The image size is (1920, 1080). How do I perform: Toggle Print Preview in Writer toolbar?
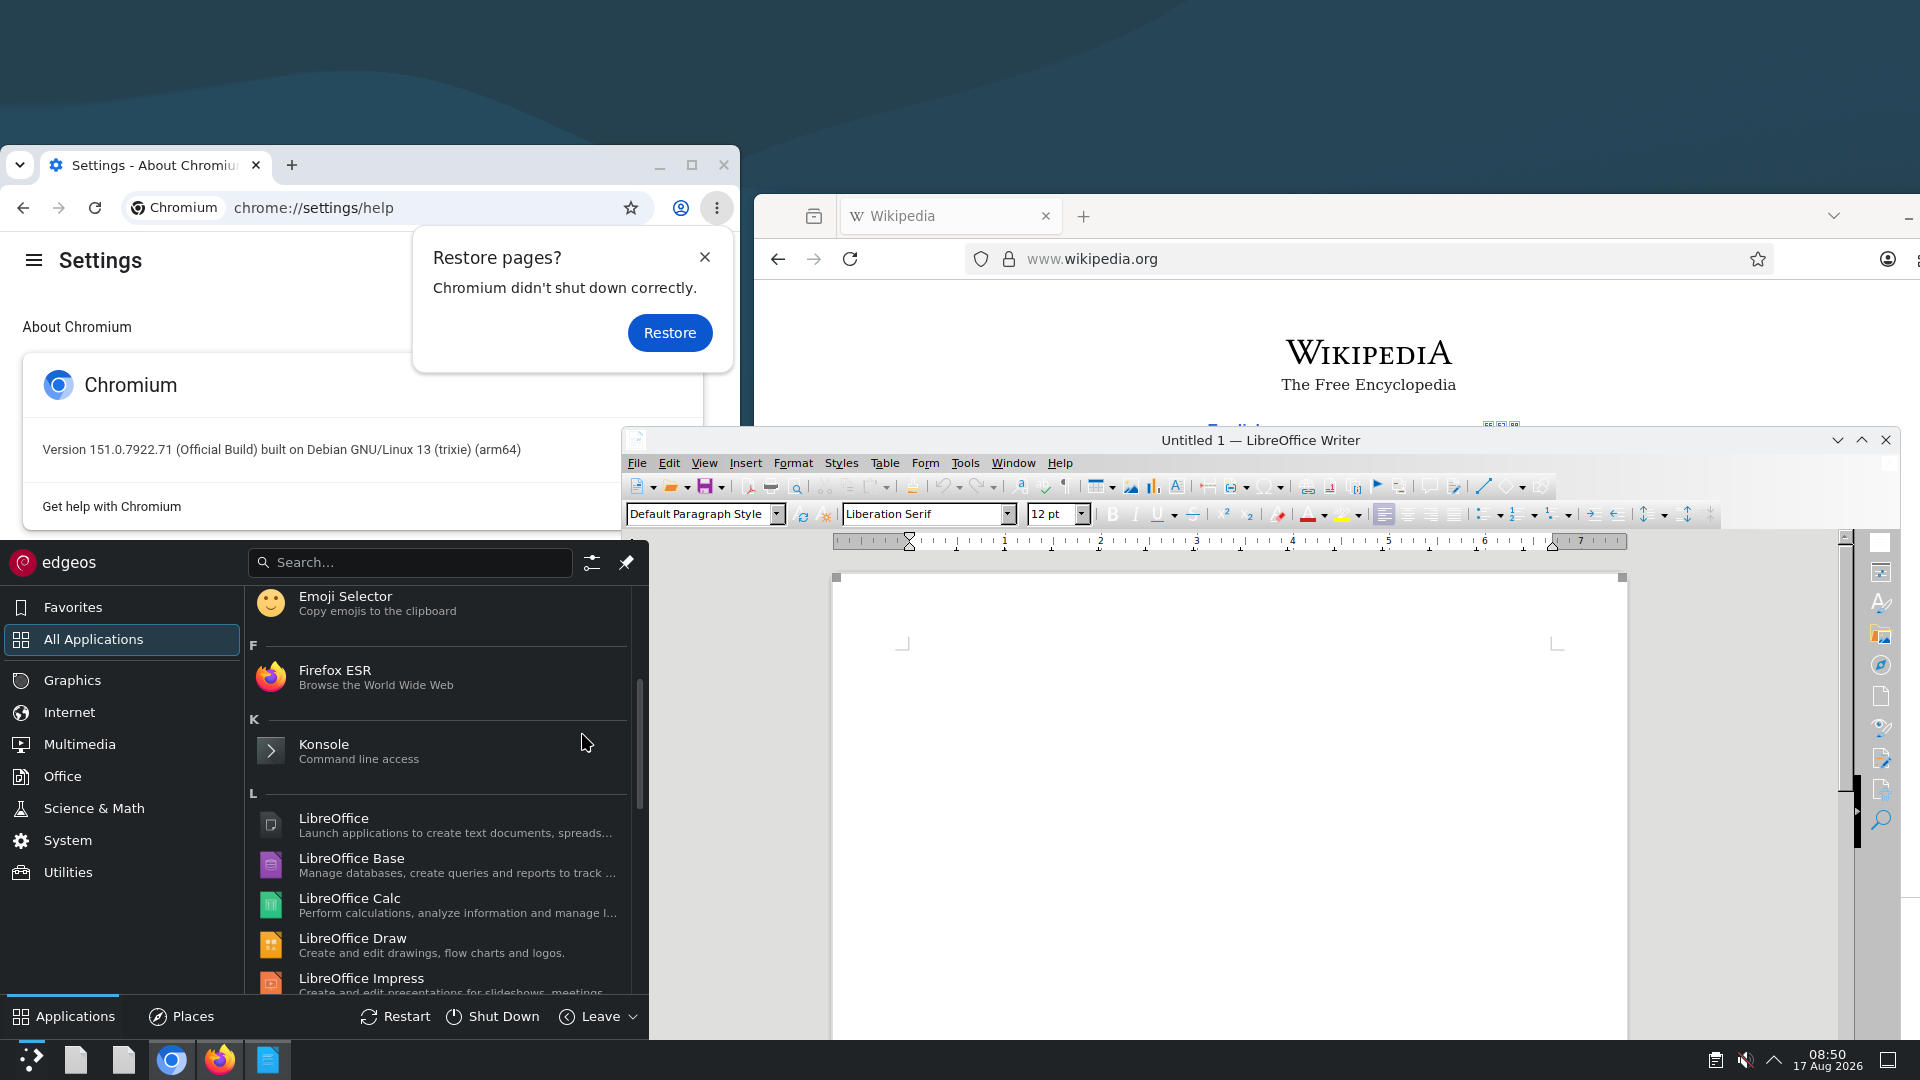tap(796, 487)
